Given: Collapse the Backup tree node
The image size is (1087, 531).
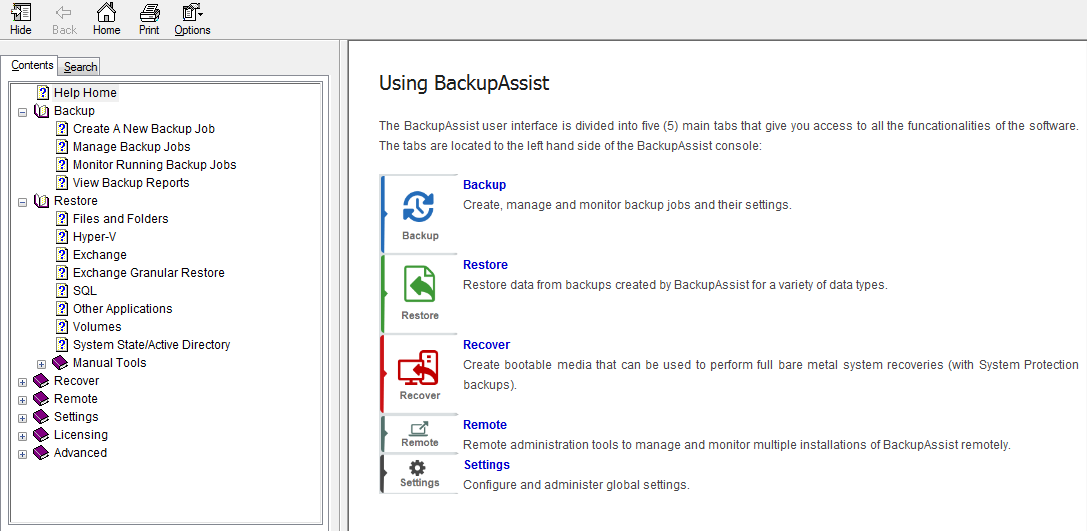Looking at the screenshot, I should pyautogui.click(x=23, y=112).
